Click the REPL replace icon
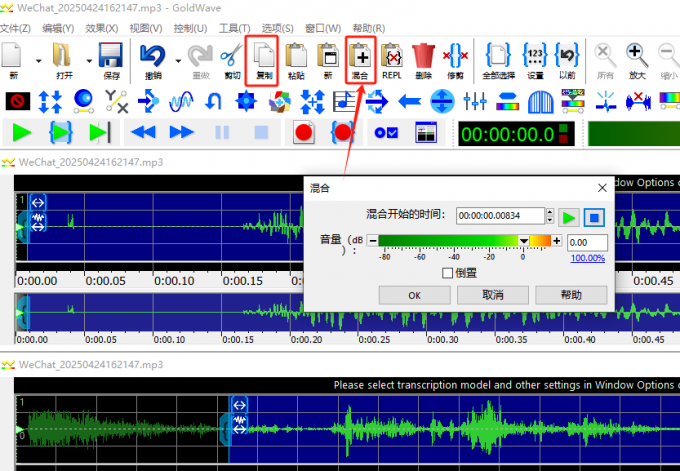Viewport: 680px width, 471px height. [x=392, y=56]
